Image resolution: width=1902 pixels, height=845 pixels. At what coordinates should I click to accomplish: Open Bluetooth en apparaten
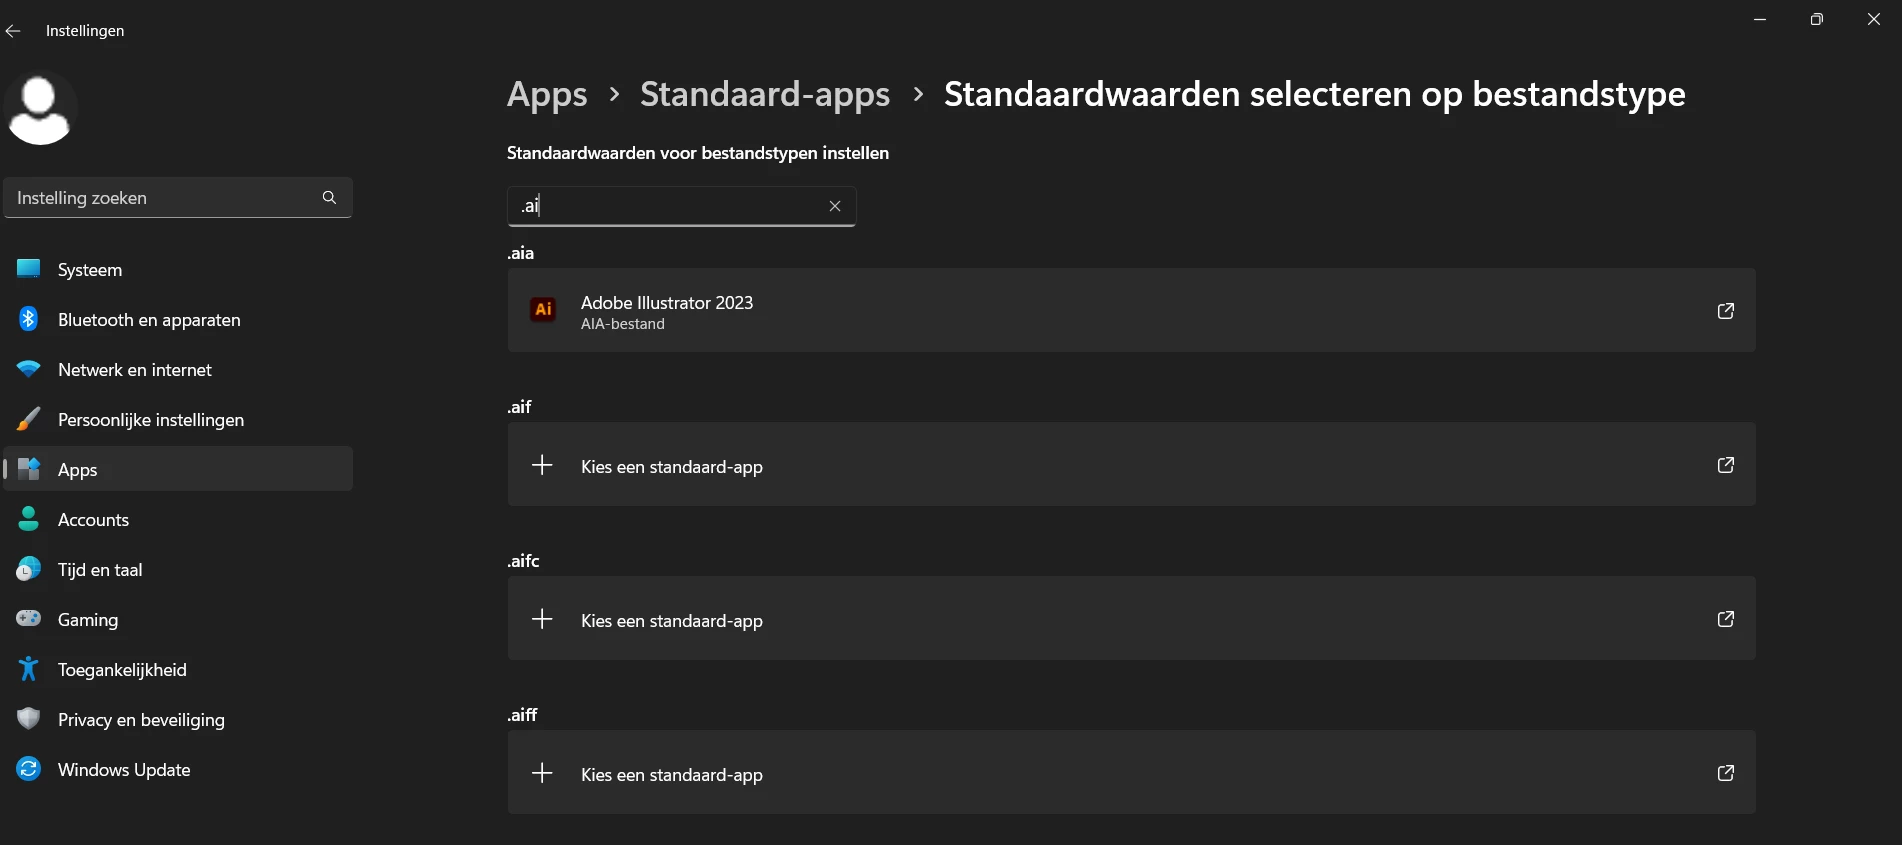click(x=178, y=319)
